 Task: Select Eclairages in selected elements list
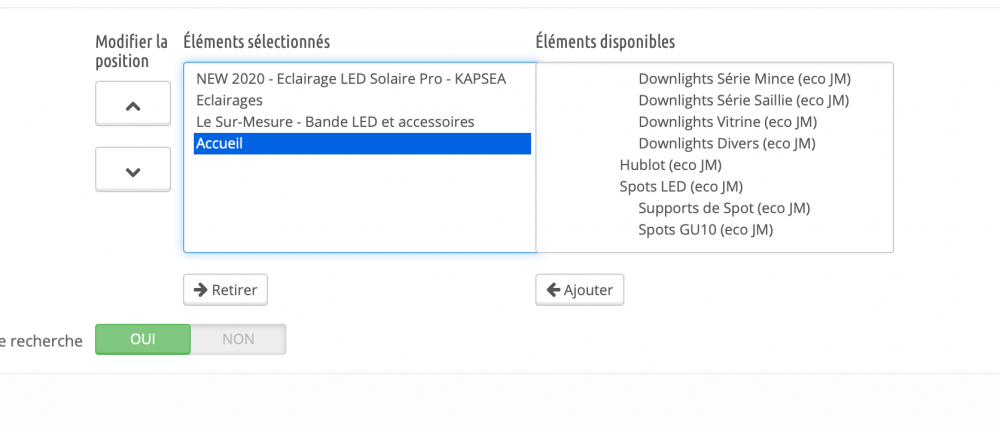pos(230,100)
